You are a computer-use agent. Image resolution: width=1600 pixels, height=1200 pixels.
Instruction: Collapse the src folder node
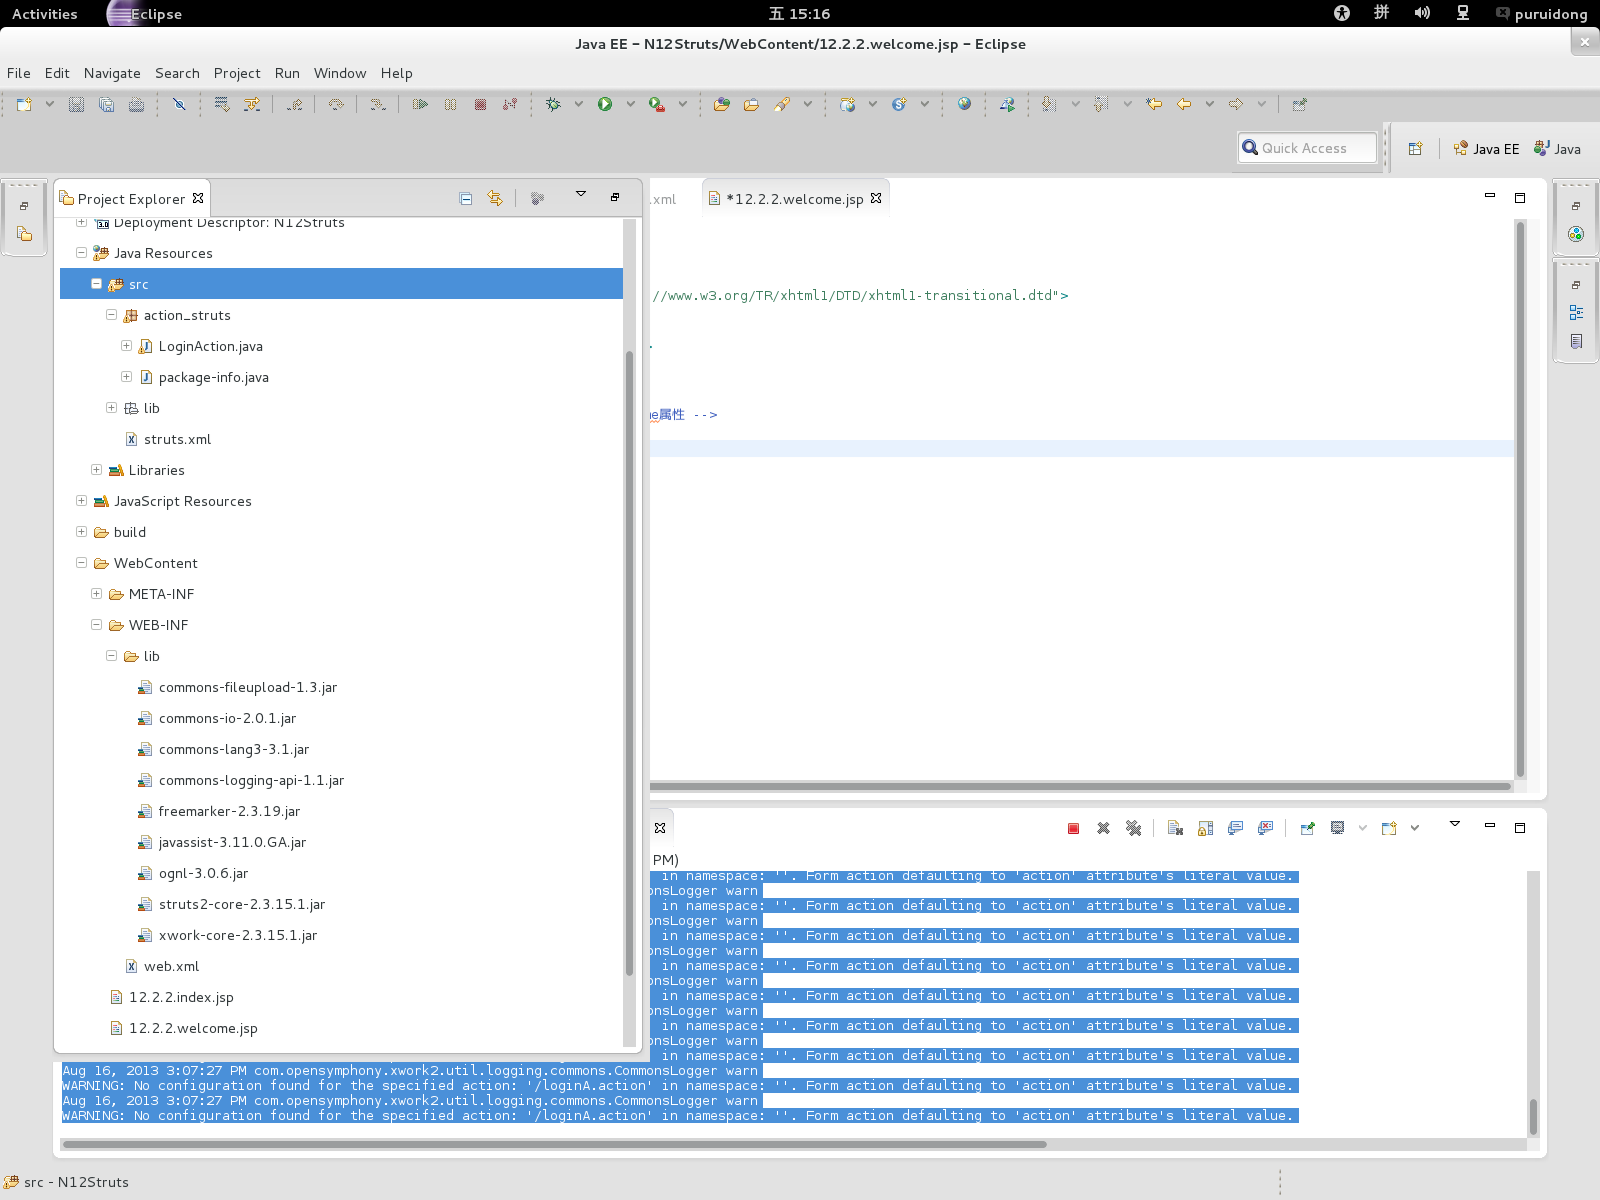point(96,284)
